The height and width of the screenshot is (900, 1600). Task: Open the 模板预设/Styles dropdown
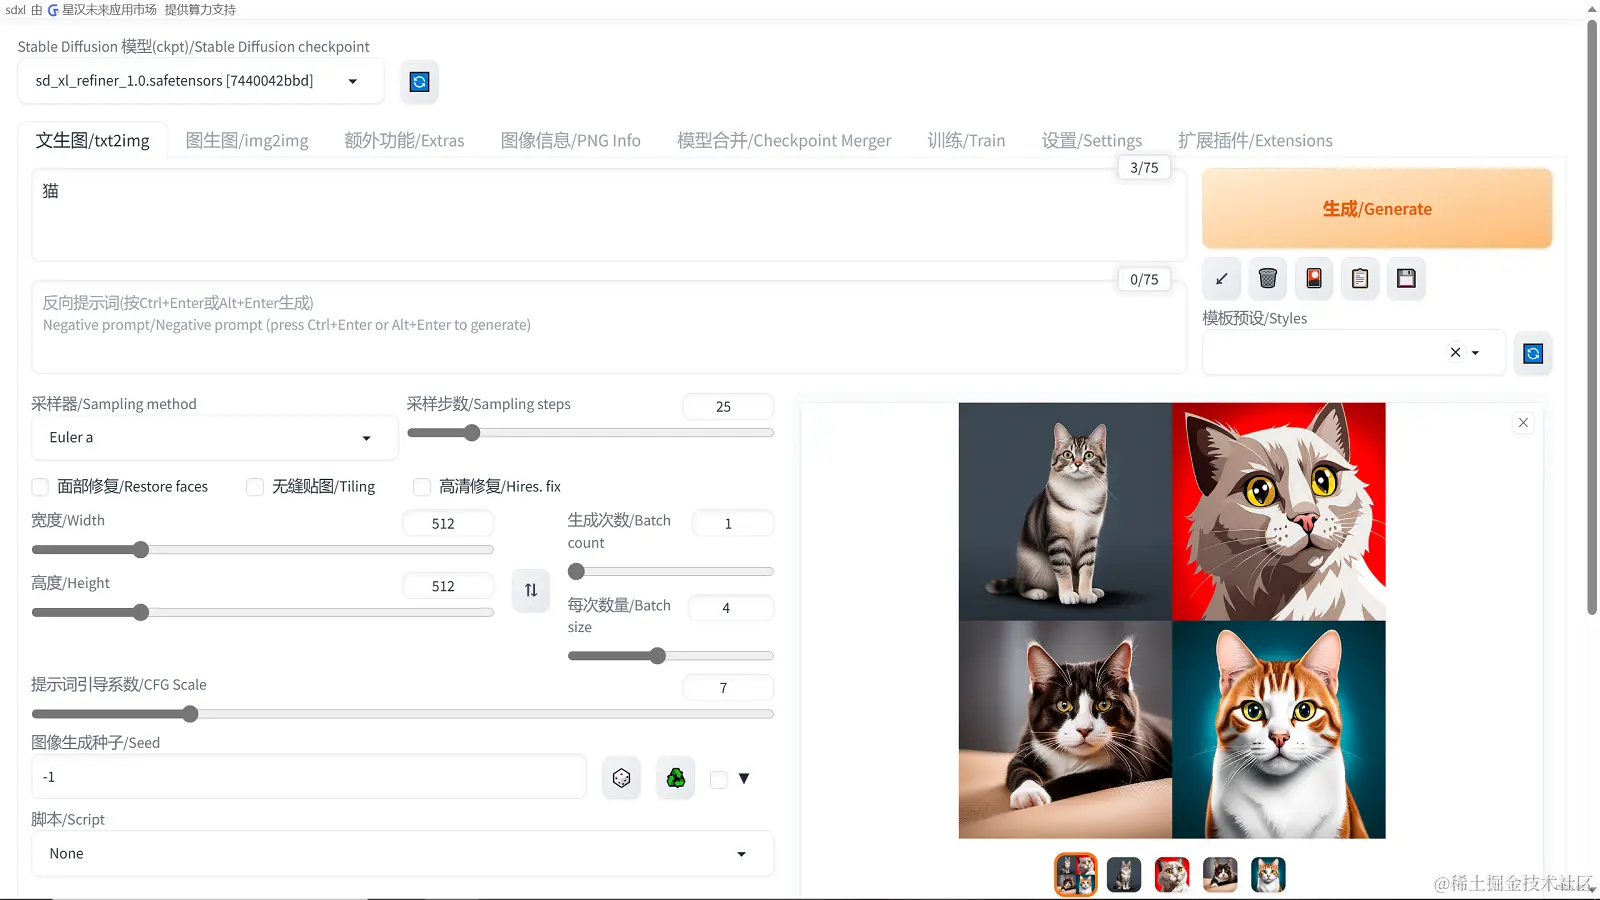pyautogui.click(x=1475, y=352)
